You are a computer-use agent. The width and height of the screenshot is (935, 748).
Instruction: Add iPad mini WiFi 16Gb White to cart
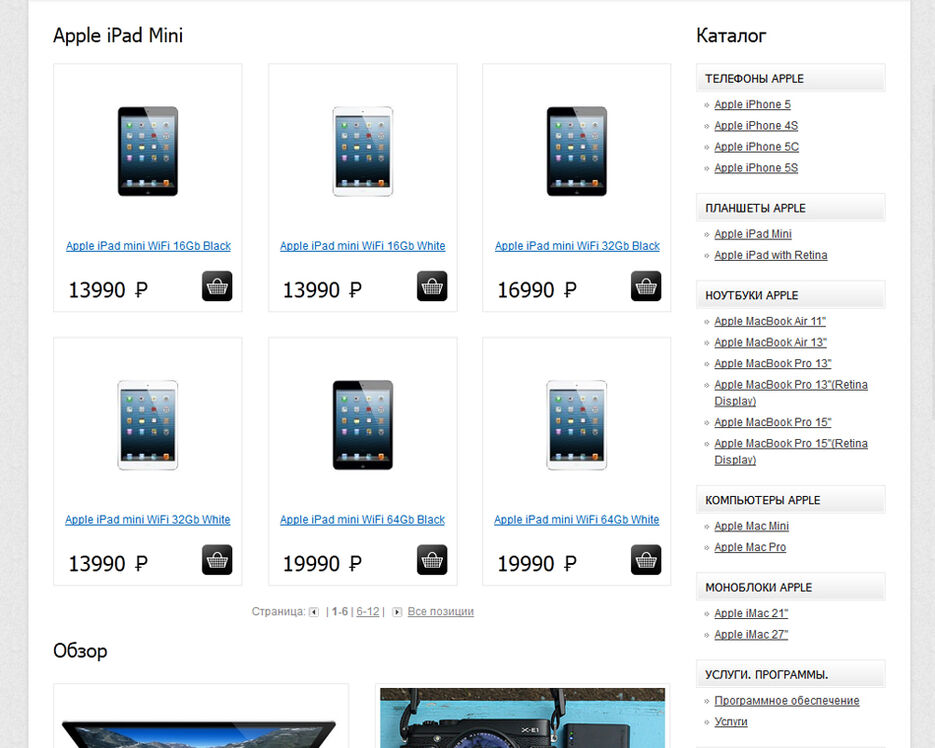pyautogui.click(x=432, y=286)
